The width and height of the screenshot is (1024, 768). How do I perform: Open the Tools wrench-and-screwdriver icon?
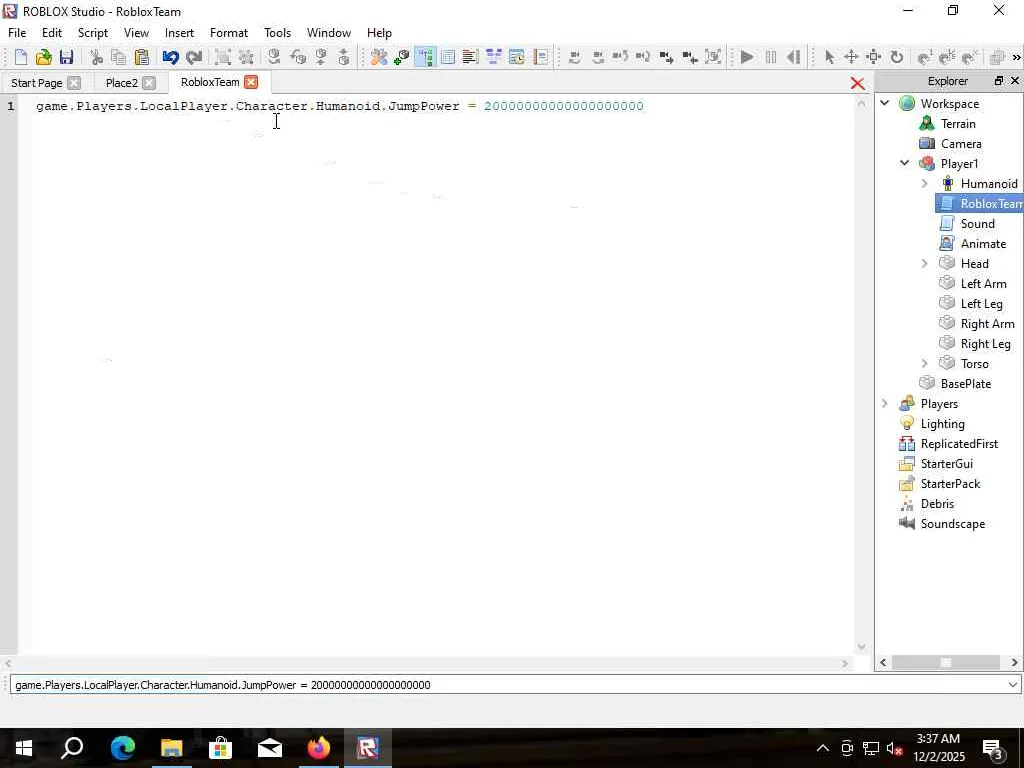379,57
